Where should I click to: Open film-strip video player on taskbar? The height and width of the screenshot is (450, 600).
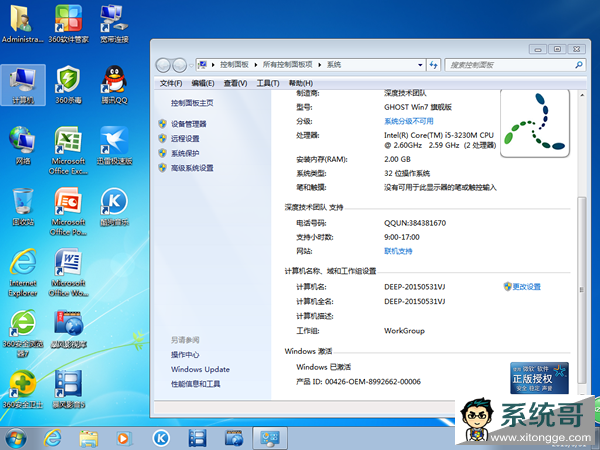[x=197, y=439]
